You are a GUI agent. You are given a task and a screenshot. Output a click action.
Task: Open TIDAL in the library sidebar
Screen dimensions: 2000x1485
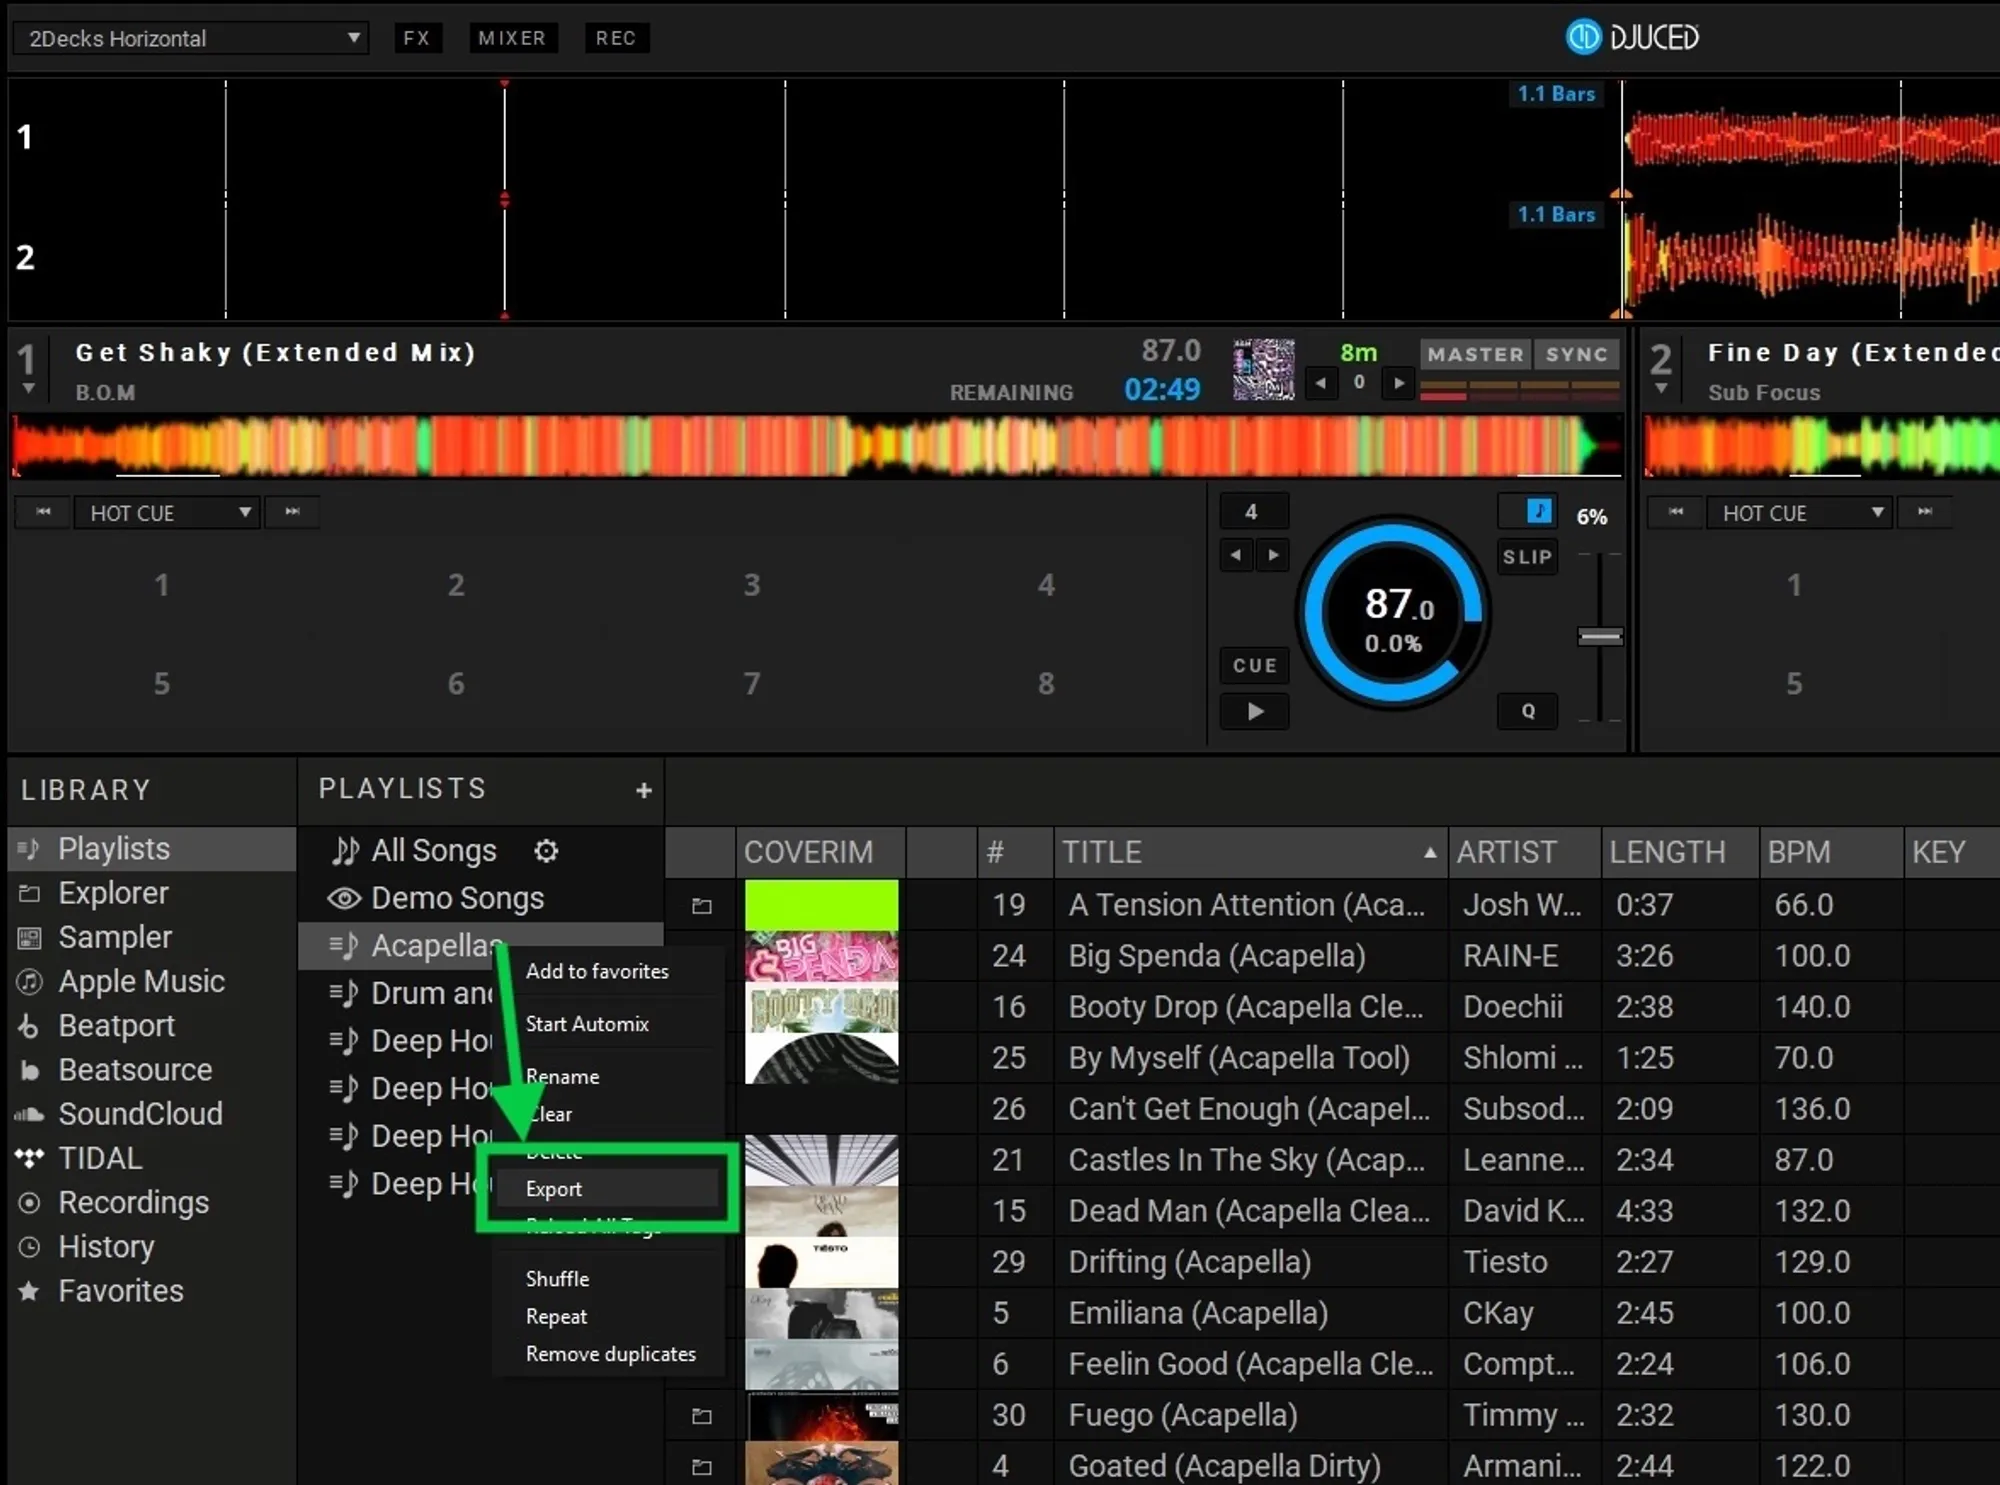click(100, 1158)
